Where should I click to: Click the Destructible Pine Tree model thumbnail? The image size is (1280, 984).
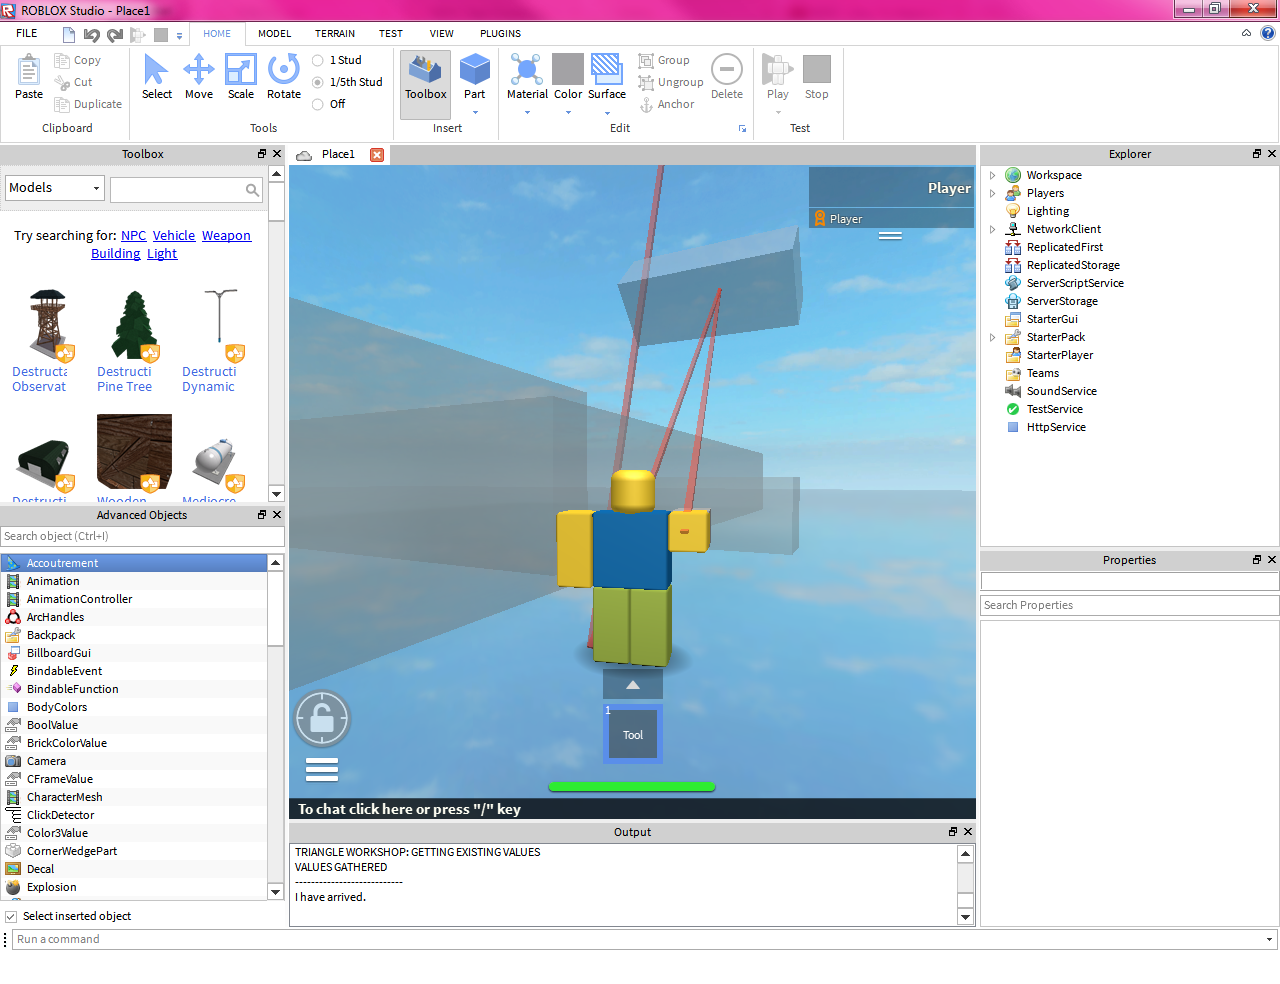(x=135, y=325)
